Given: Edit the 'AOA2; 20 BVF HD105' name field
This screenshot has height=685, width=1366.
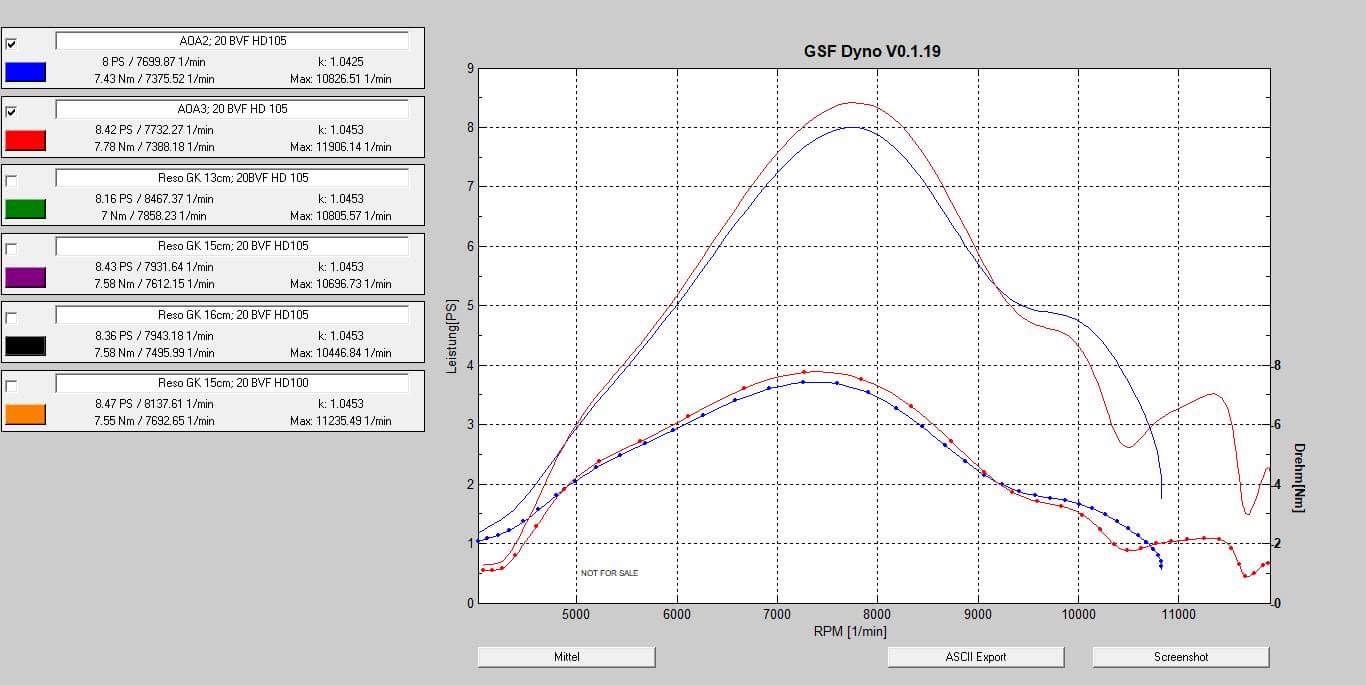Looking at the screenshot, I should coord(232,41).
